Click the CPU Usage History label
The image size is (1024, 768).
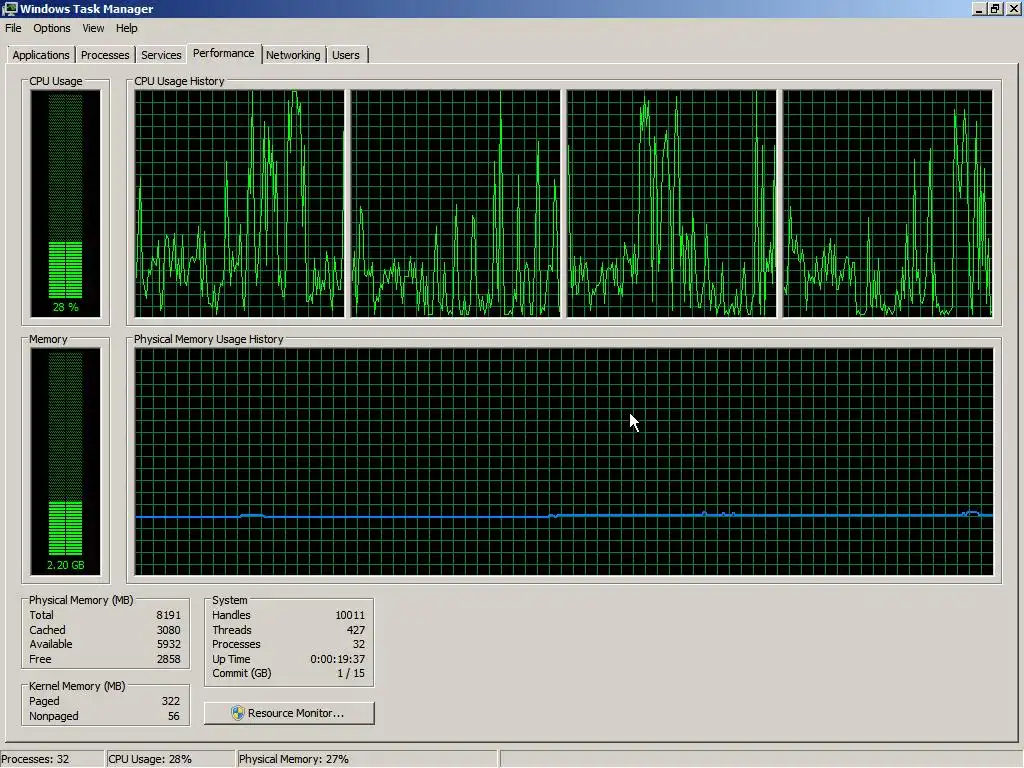coord(179,81)
